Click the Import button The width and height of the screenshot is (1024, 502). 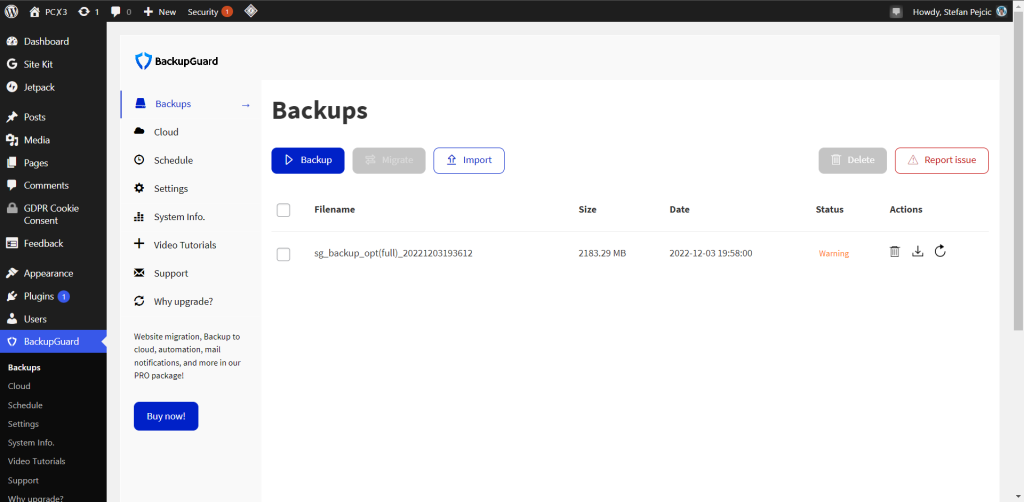tap(469, 160)
